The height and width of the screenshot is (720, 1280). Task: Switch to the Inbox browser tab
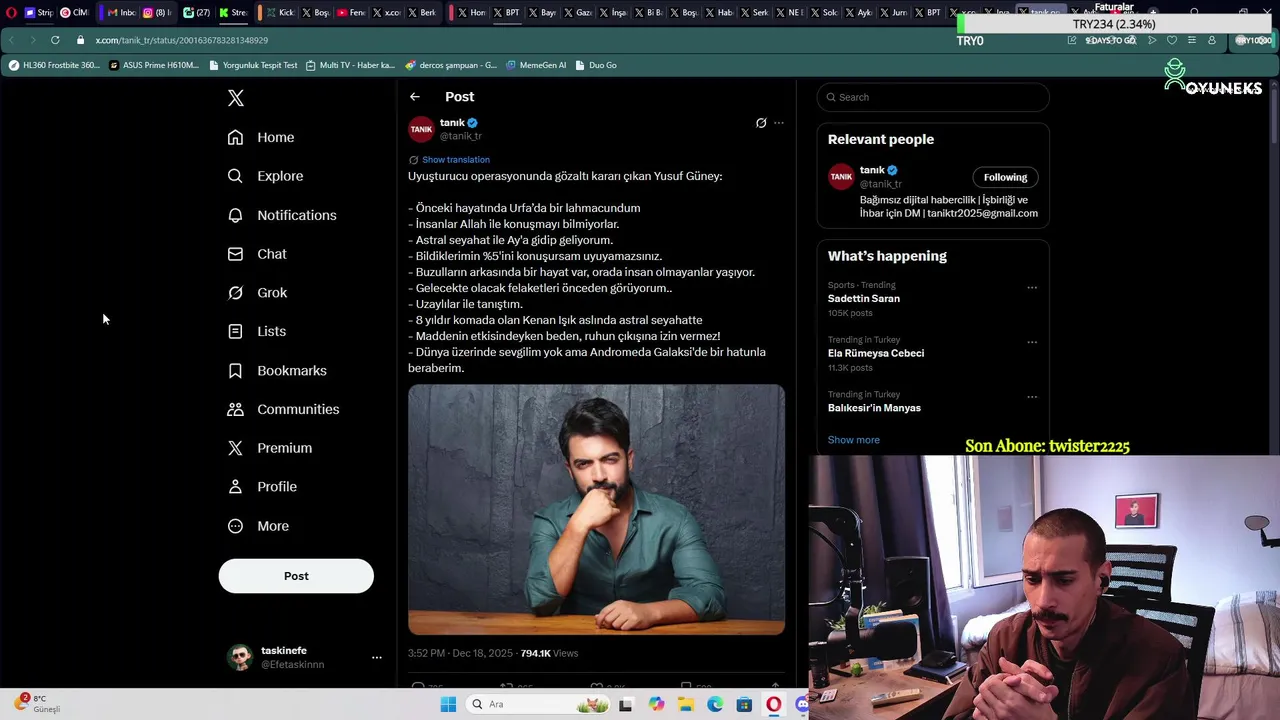tap(122, 12)
